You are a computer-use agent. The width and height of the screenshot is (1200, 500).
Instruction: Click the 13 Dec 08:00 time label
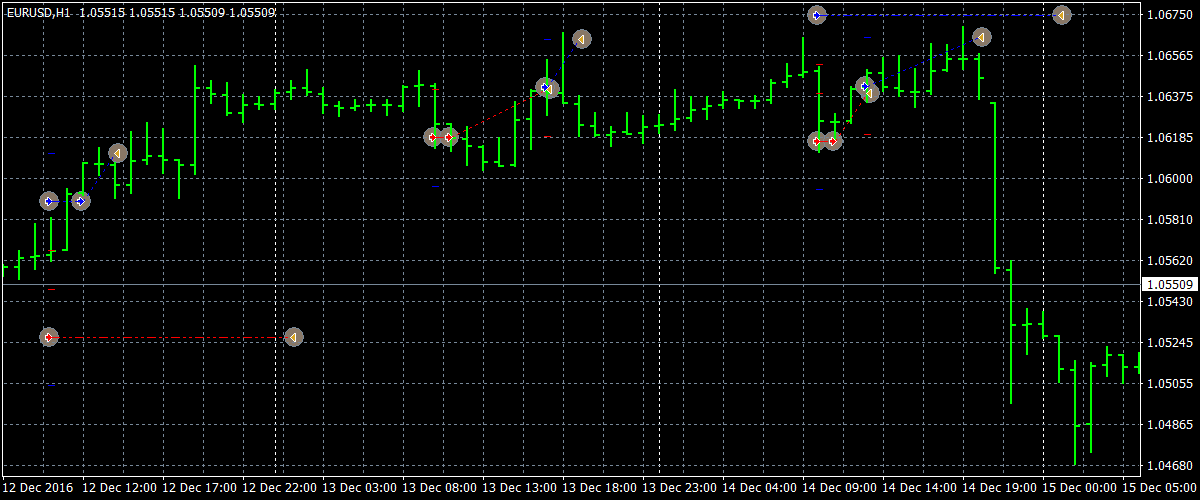pos(439,488)
